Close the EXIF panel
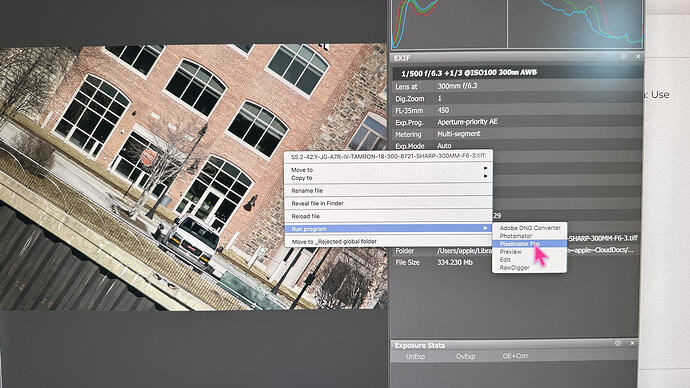The width and height of the screenshot is (690, 388). [x=638, y=56]
